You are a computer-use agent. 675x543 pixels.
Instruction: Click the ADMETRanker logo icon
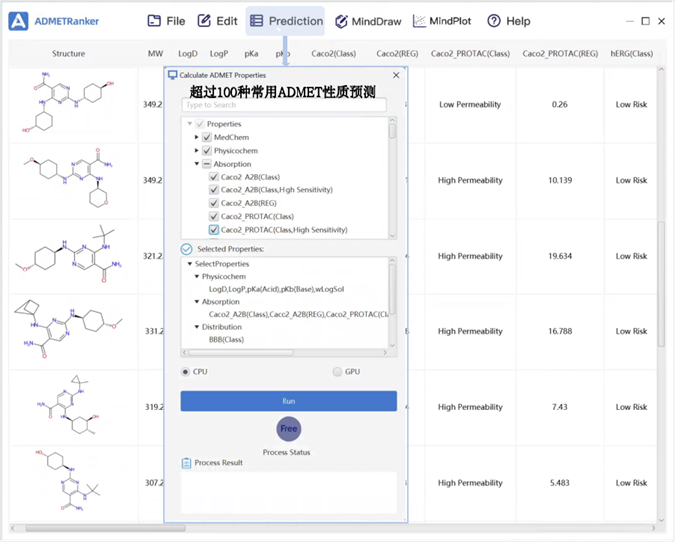tap(19, 21)
